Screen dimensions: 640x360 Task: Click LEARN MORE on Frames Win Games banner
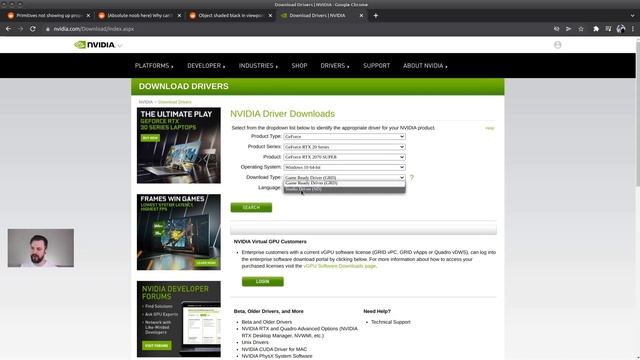pyautogui.click(x=206, y=263)
